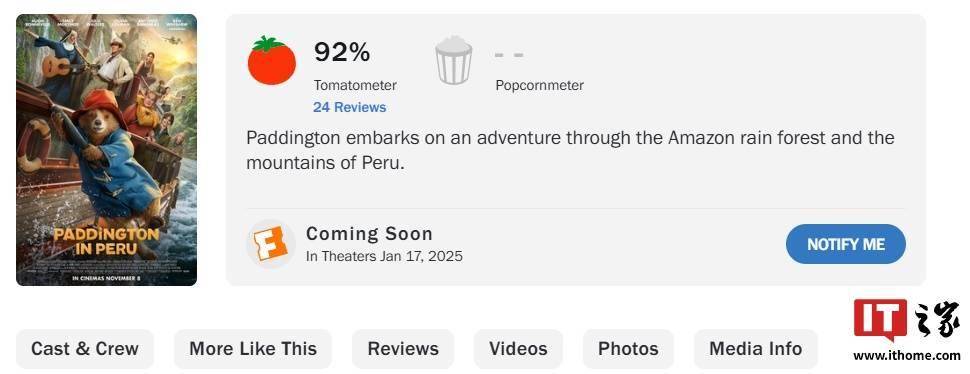Click the NOTIFY ME button
The height and width of the screenshot is (374, 970).
click(846, 244)
